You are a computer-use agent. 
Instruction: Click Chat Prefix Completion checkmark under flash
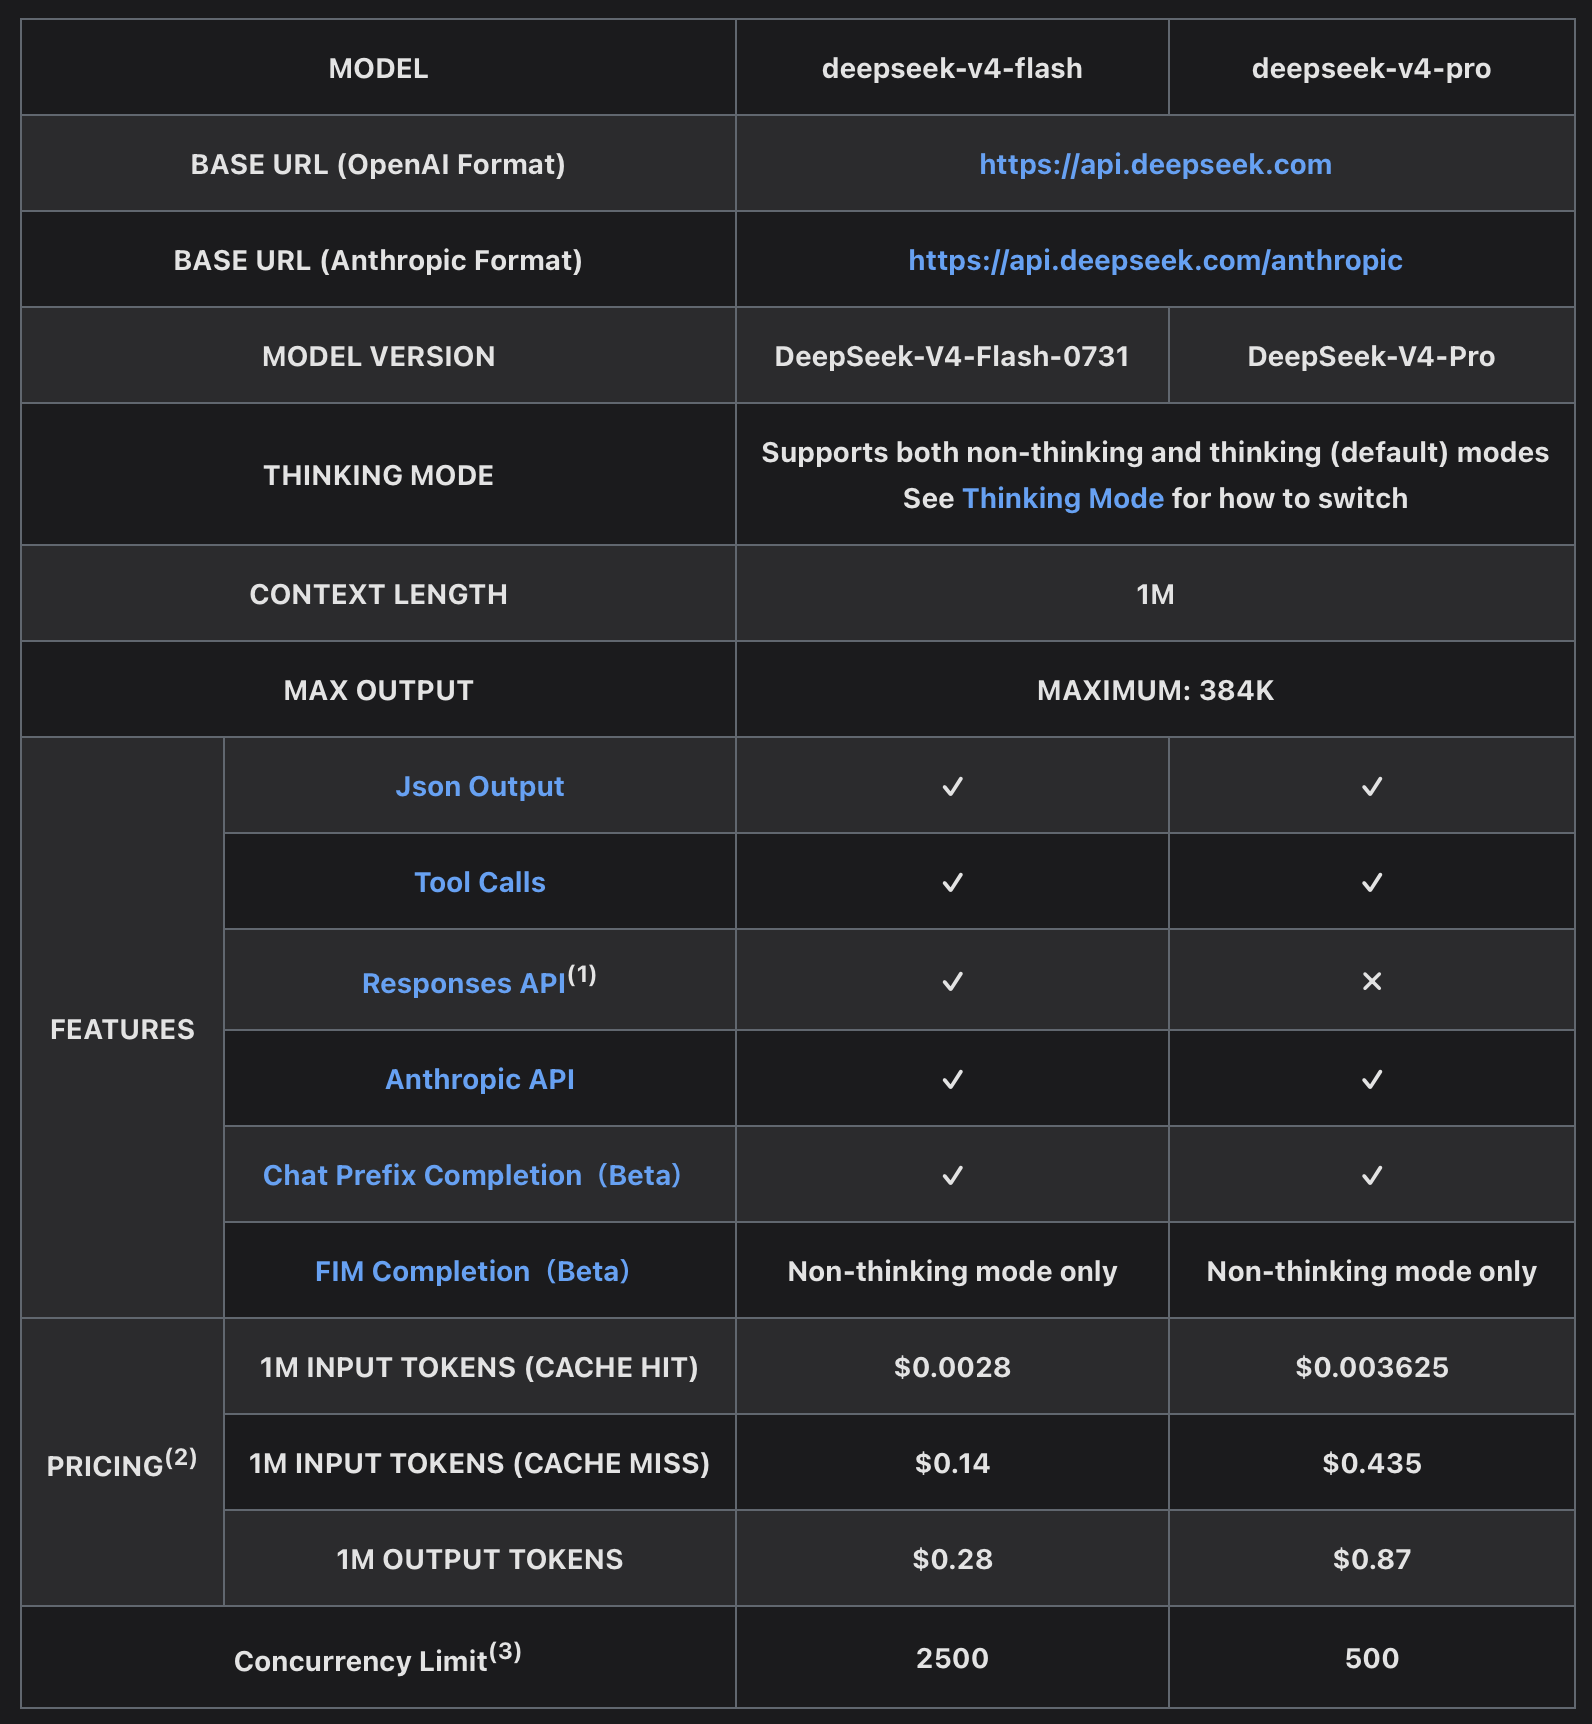(953, 1175)
